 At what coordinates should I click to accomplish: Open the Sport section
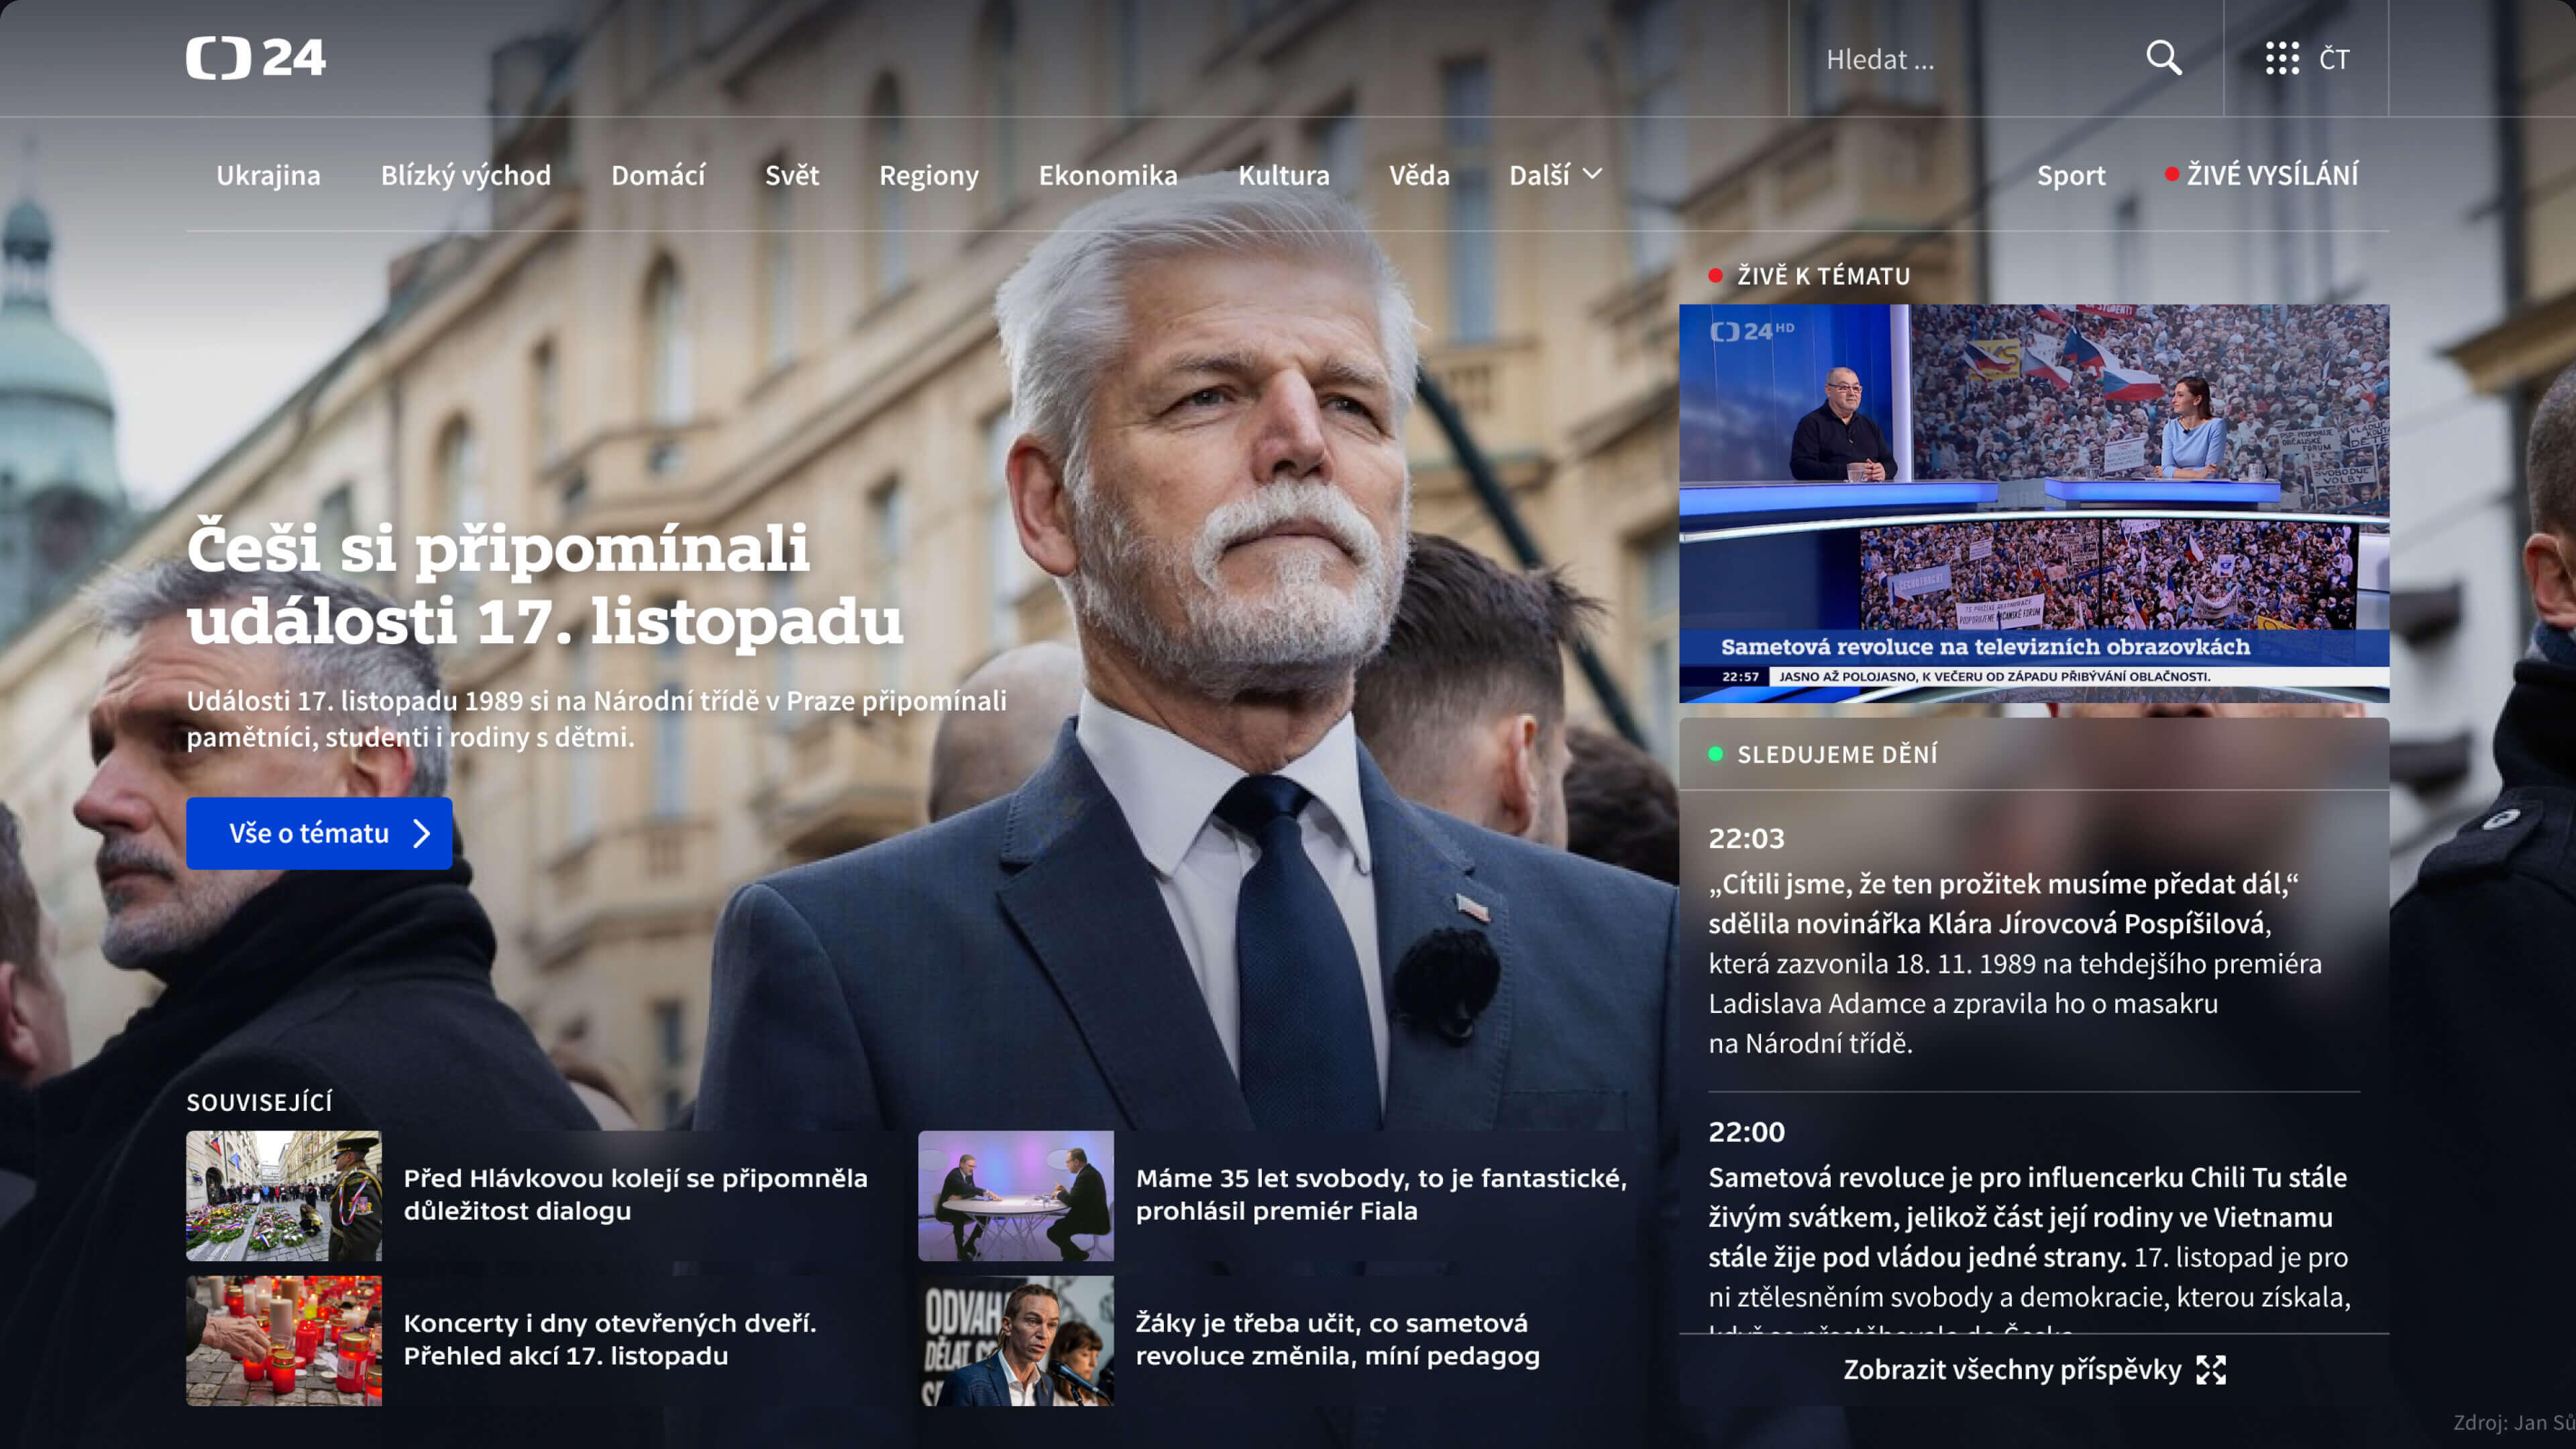coord(2071,175)
